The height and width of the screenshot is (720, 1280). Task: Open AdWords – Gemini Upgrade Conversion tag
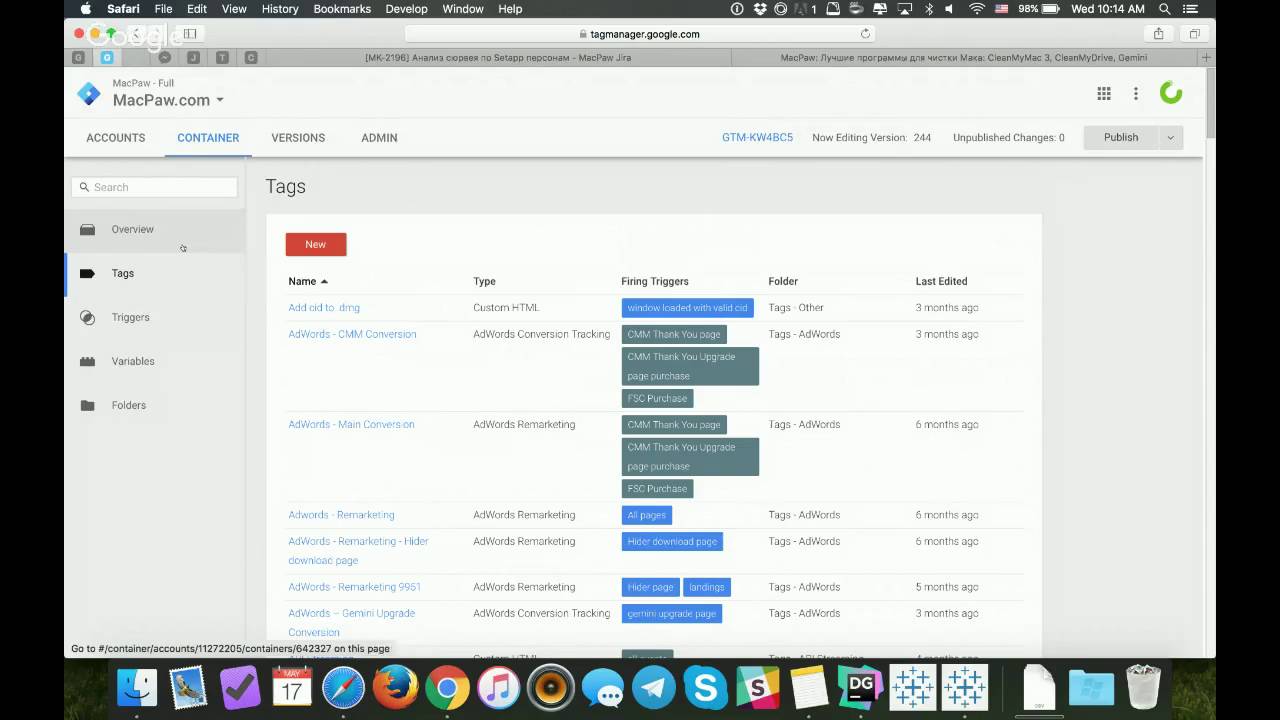click(351, 622)
